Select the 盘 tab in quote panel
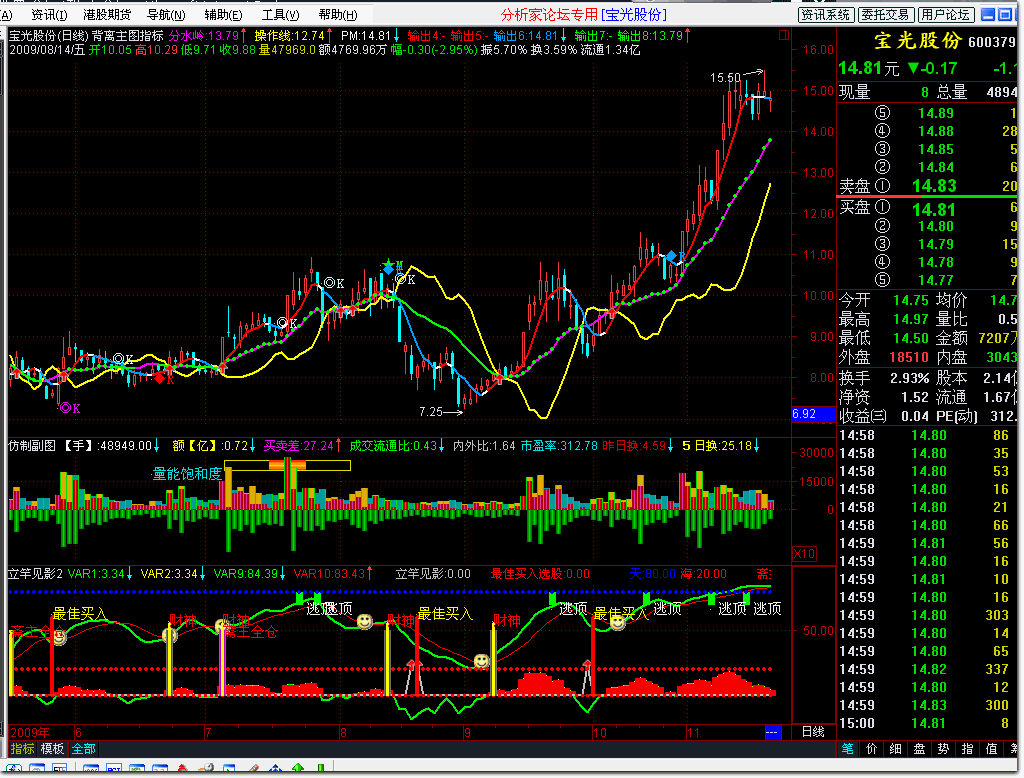Image resolution: width=1024 pixels, height=778 pixels. (920, 749)
